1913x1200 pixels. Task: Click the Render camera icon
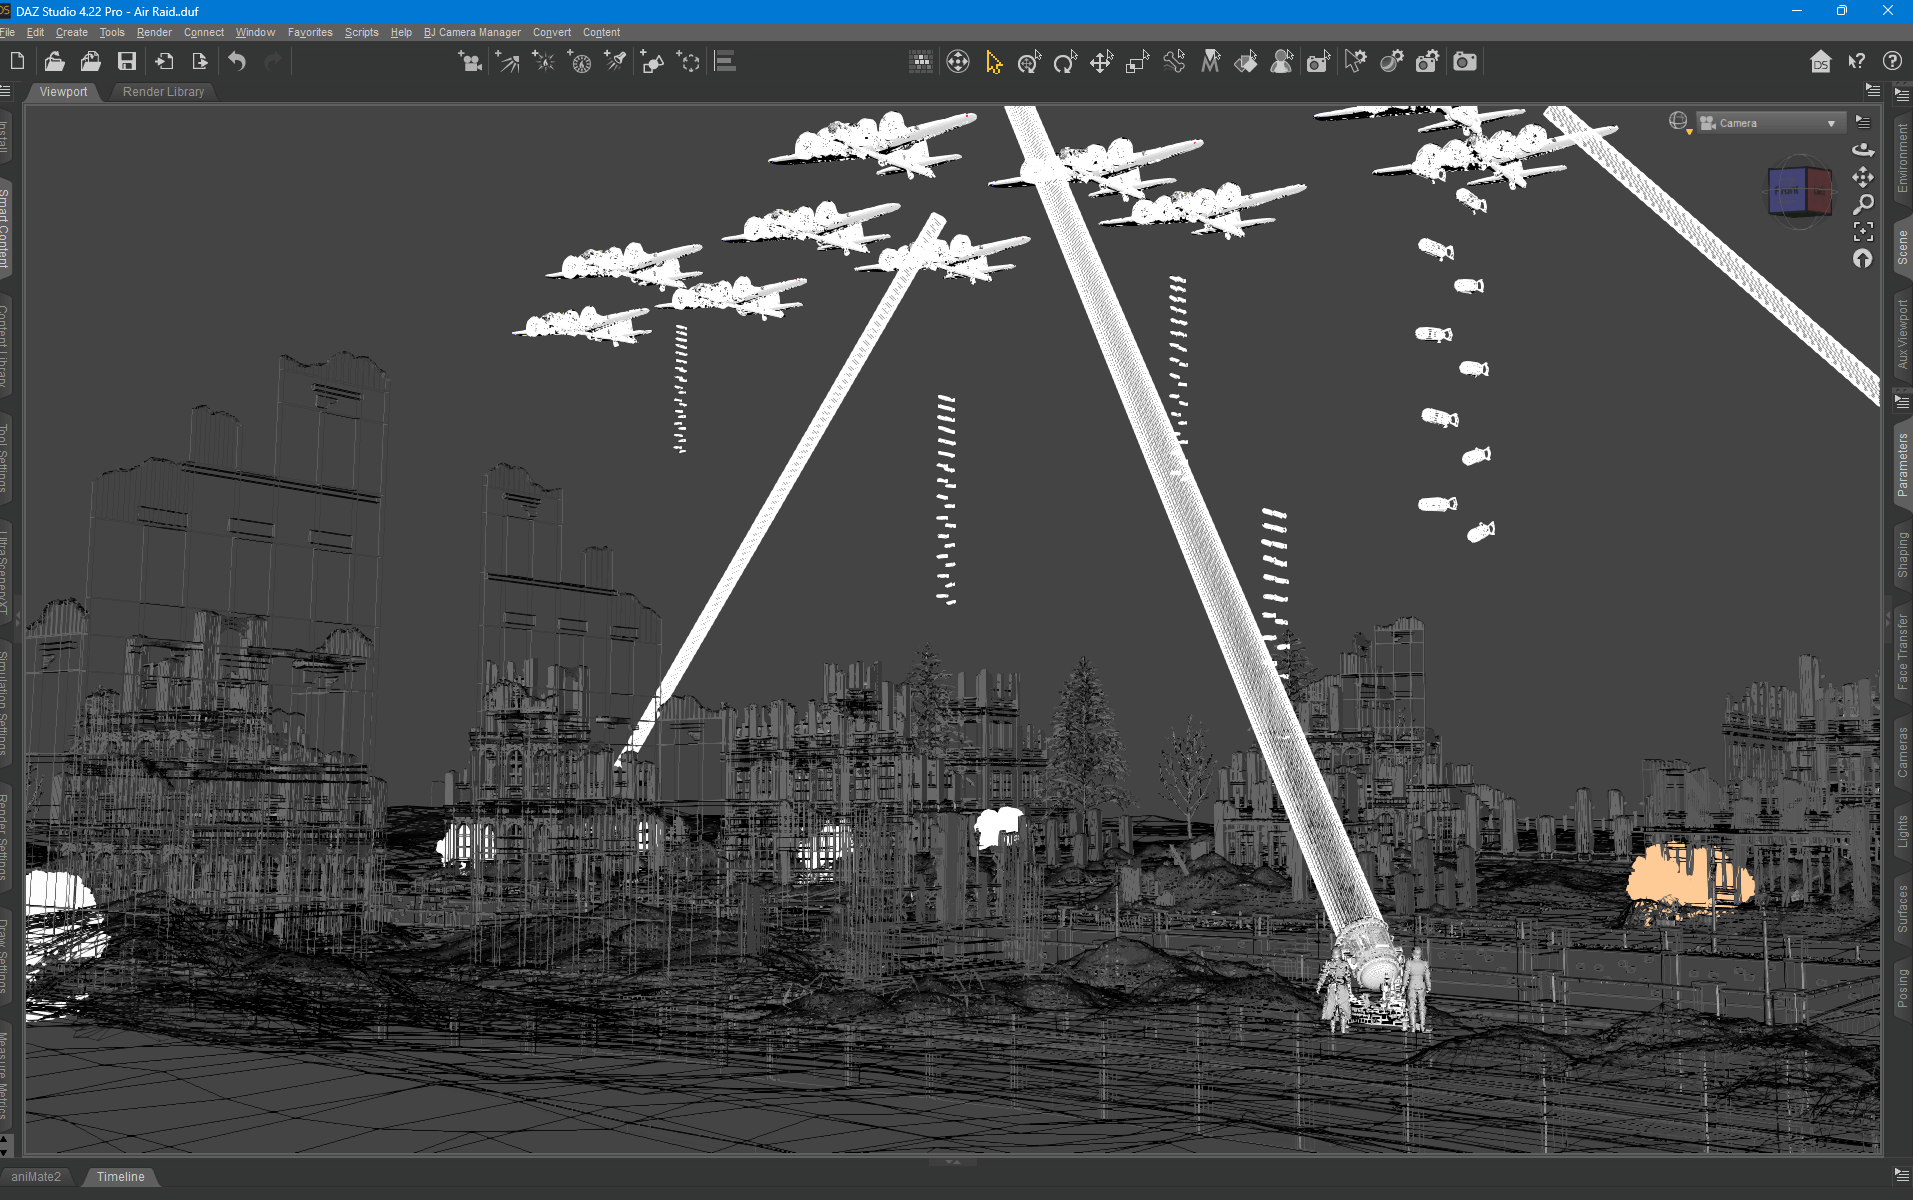click(x=1465, y=62)
